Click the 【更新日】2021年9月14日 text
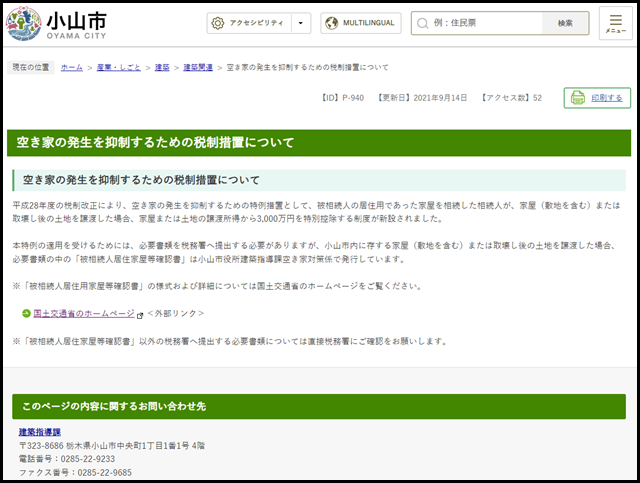 [x=422, y=98]
